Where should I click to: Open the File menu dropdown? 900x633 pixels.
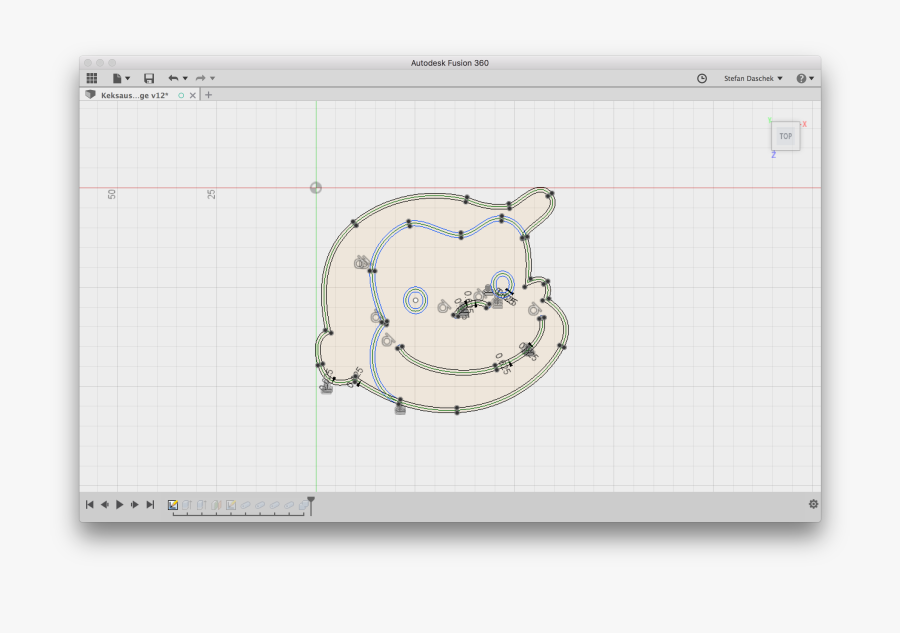pos(120,78)
